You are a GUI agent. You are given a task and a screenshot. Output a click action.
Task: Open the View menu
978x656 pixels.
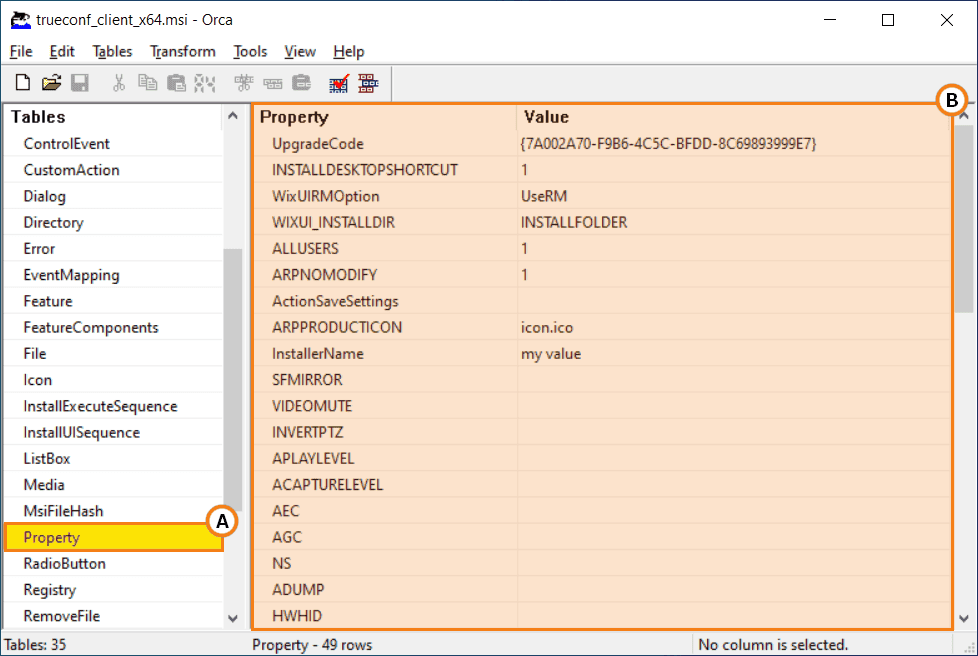coord(300,52)
